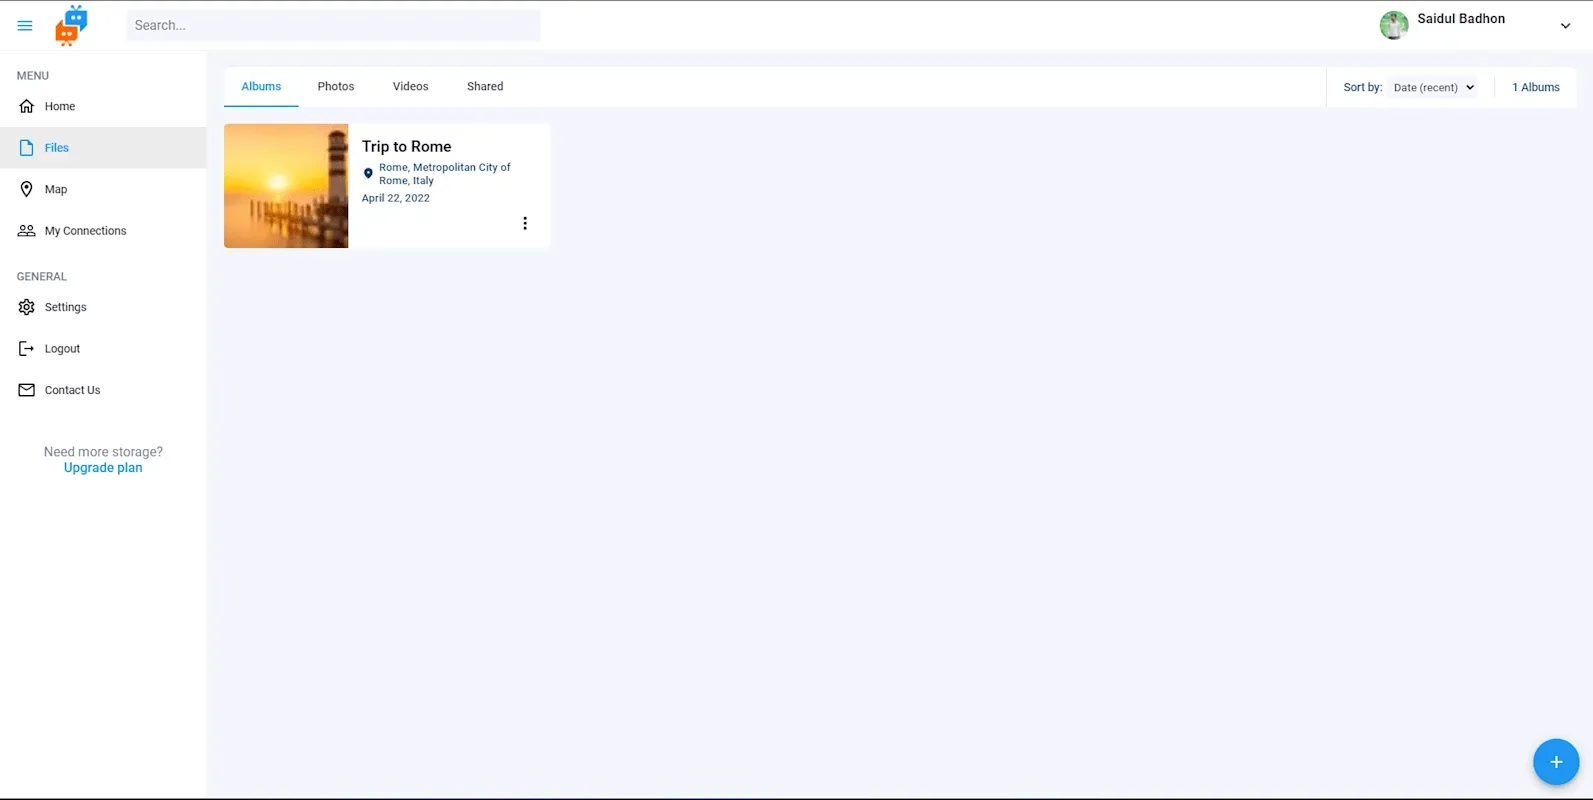Open Trip to Rome album options menu

525,223
